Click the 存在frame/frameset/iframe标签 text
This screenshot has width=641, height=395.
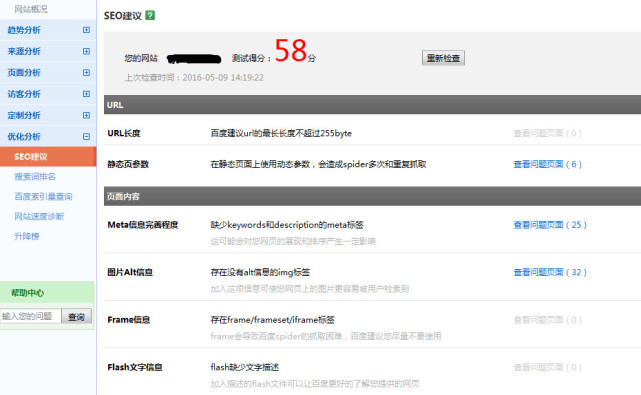(x=273, y=320)
